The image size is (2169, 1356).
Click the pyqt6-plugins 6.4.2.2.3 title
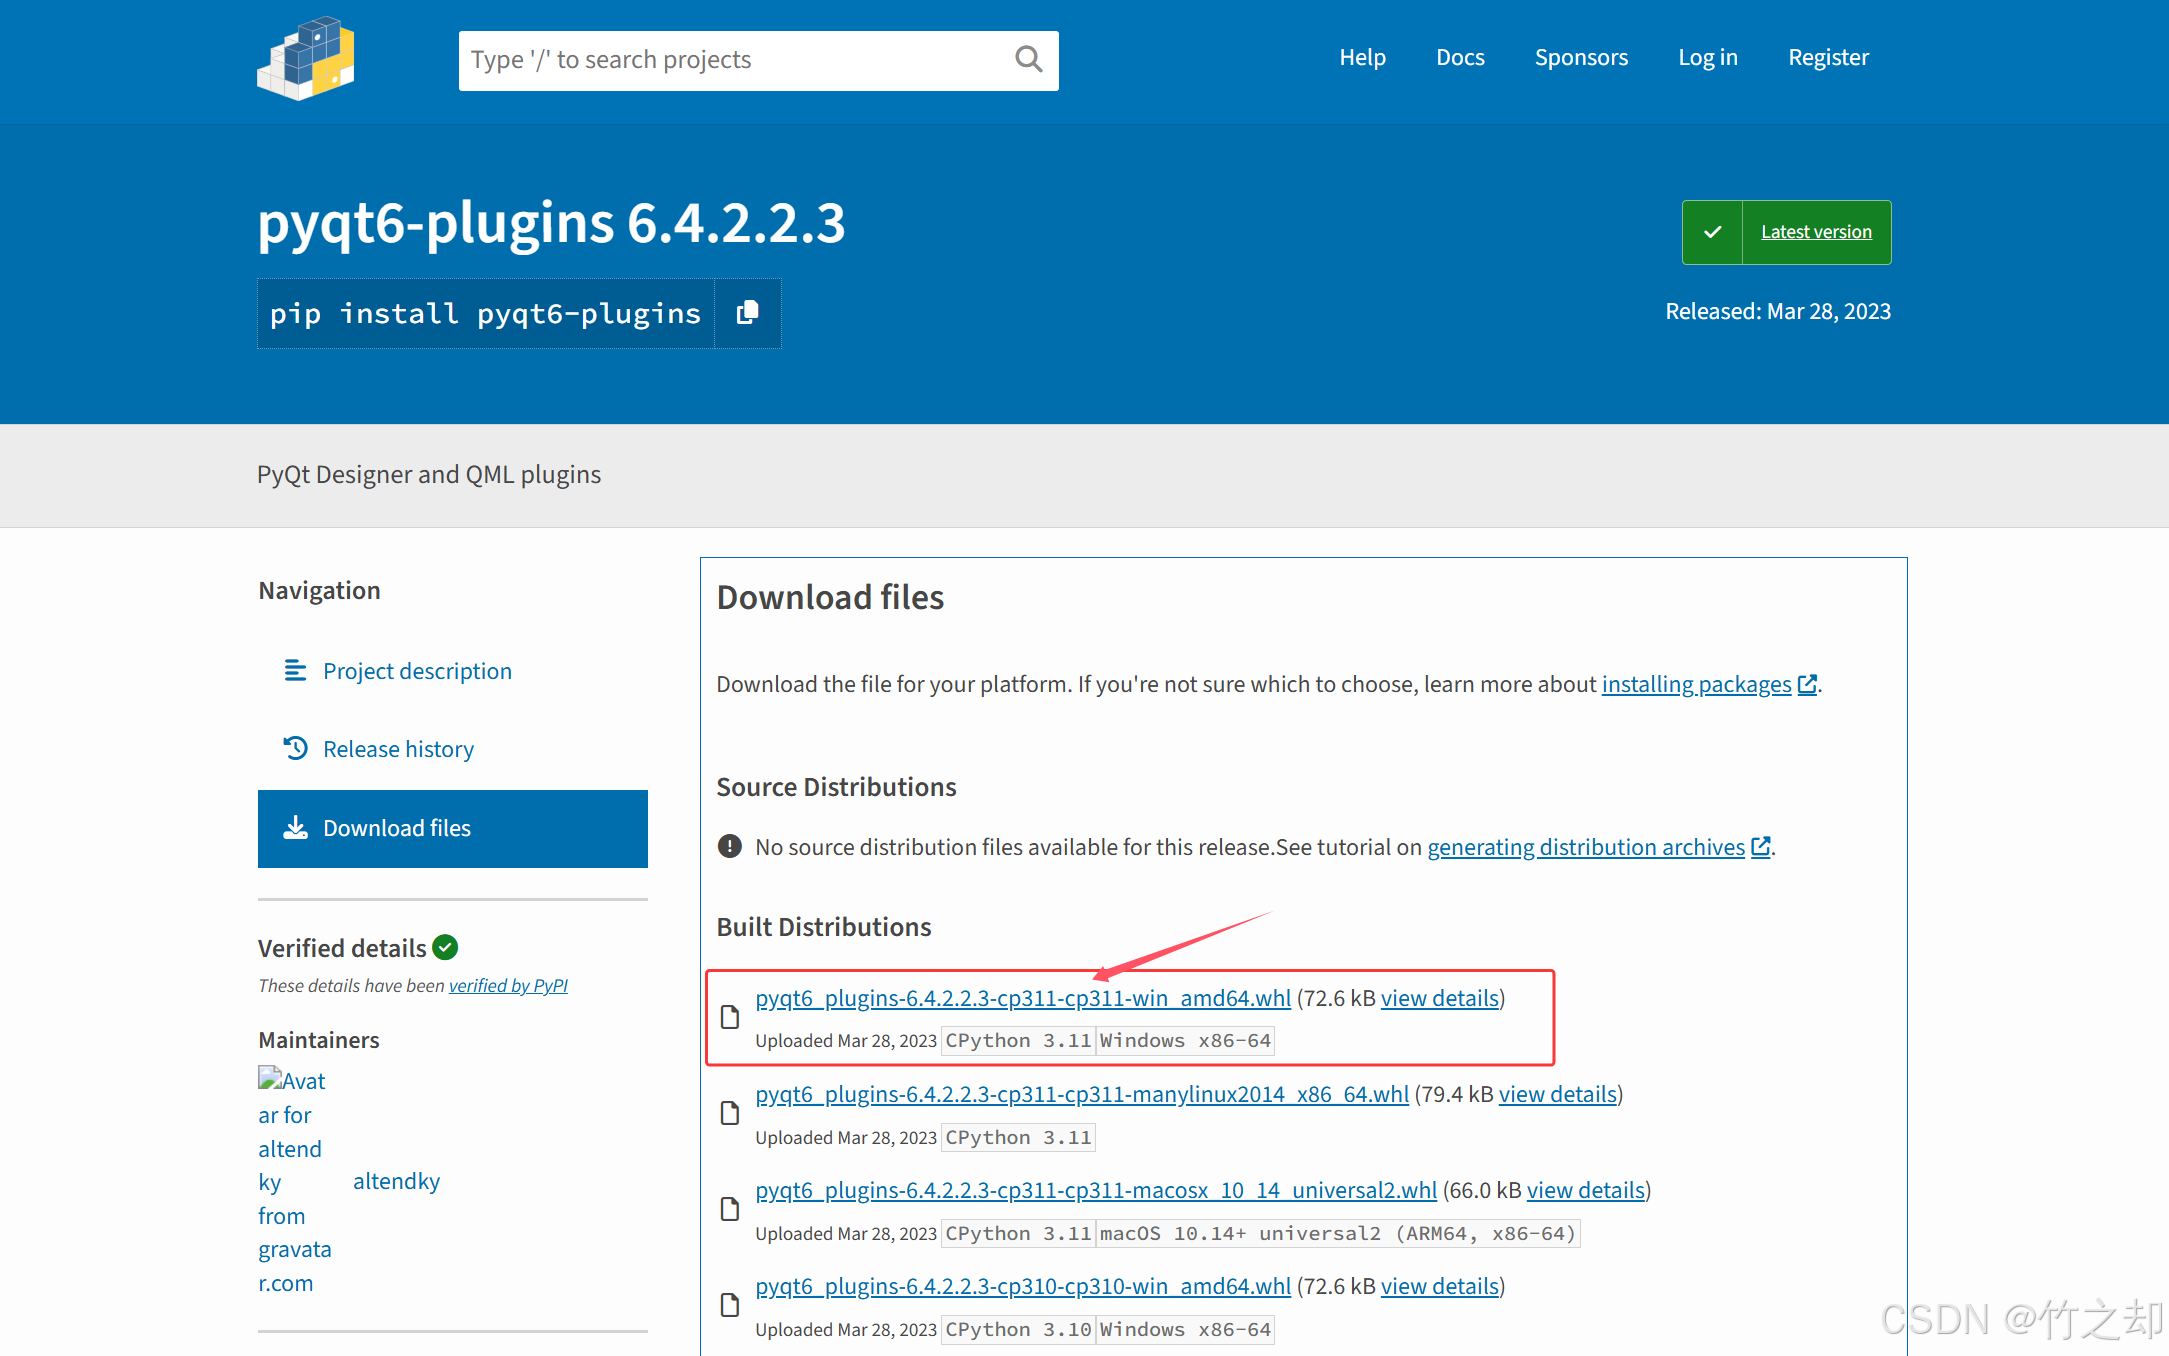(551, 222)
